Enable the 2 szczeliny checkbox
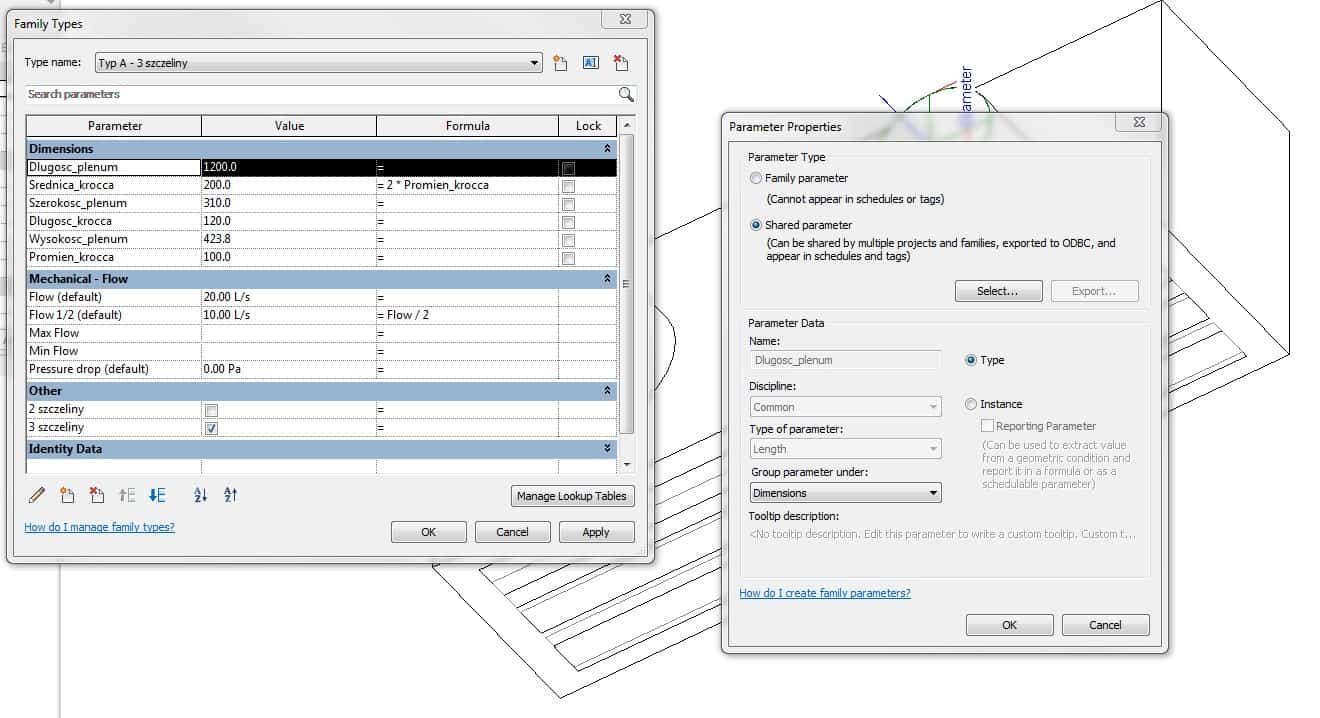1320x718 pixels. (211, 410)
